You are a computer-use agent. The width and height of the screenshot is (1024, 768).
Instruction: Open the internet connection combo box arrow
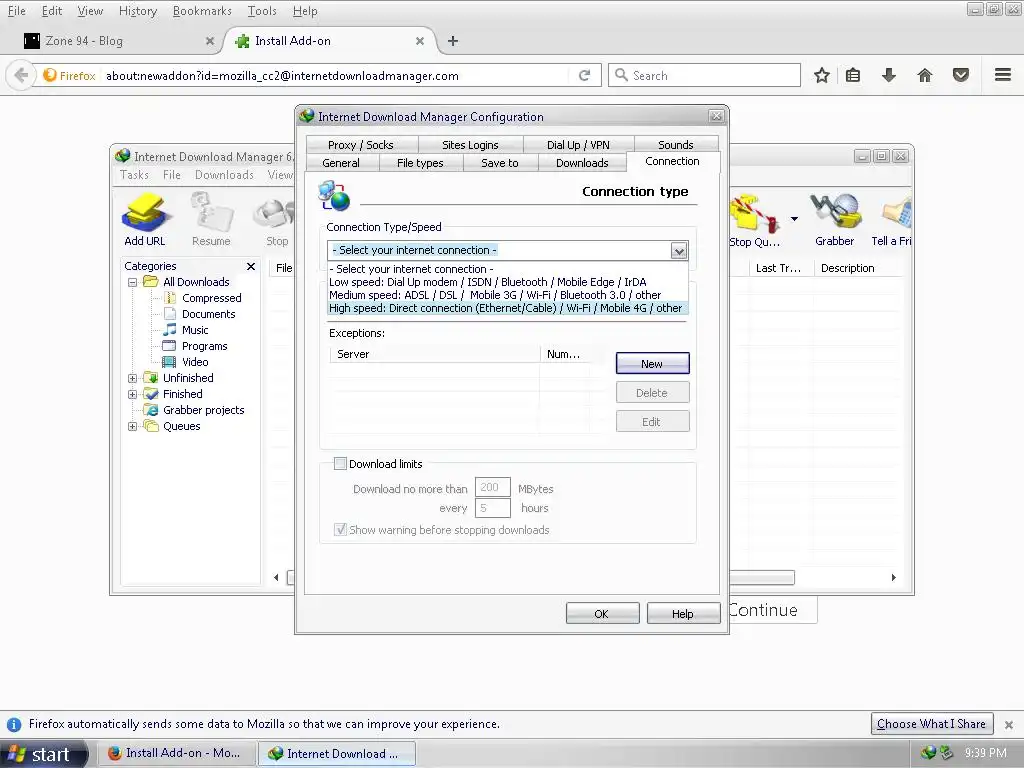(x=679, y=250)
